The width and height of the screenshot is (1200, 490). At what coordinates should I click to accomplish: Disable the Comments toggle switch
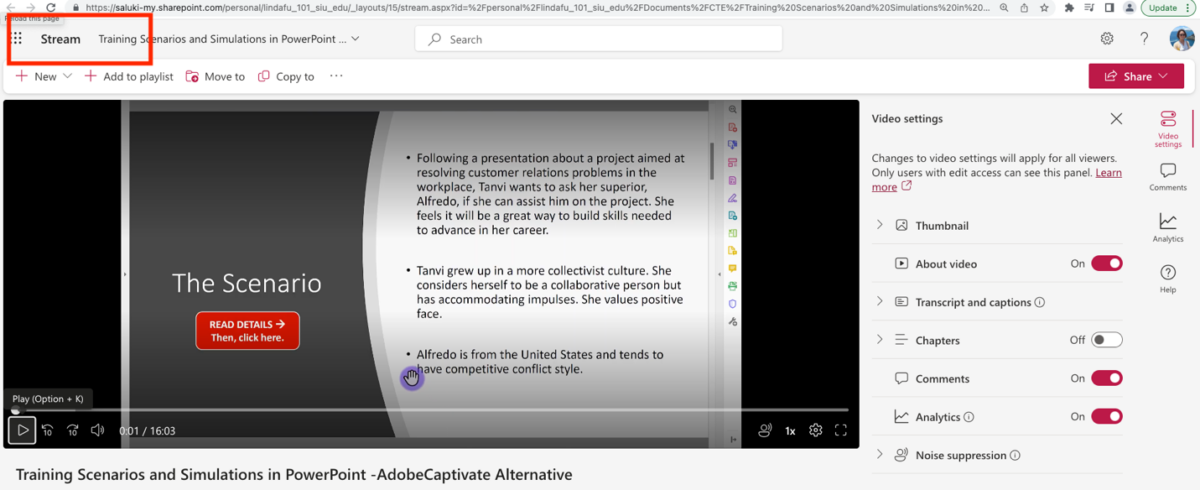pos(1106,378)
